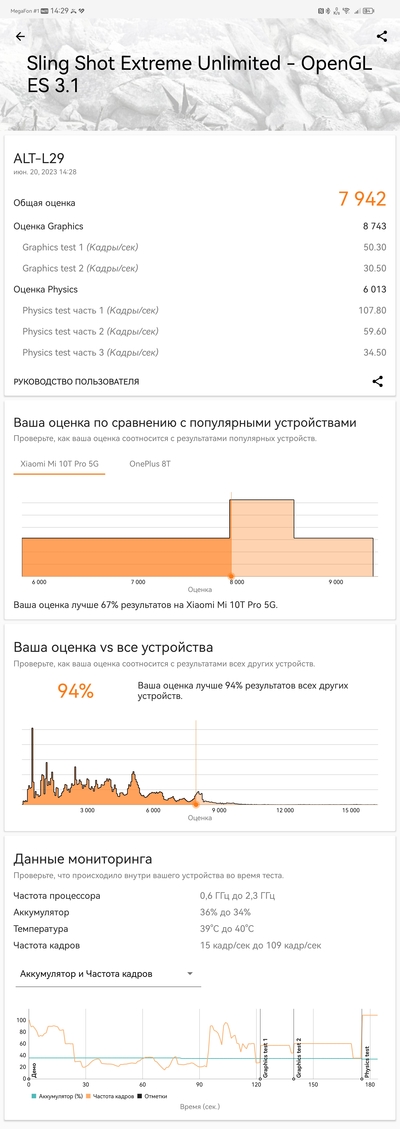The width and height of the screenshot is (400, 1129).
Task: Tap the overall score 7 942
Action: click(x=363, y=199)
